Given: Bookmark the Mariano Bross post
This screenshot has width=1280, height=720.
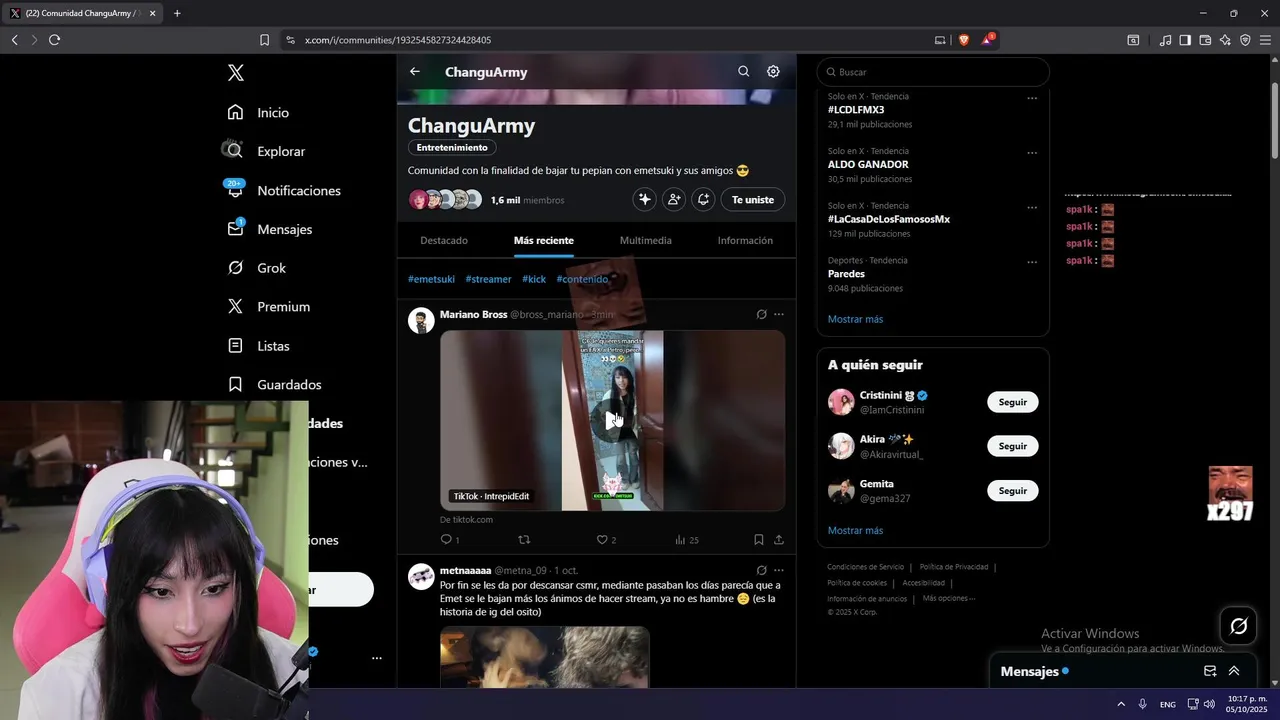Looking at the screenshot, I should [x=759, y=540].
